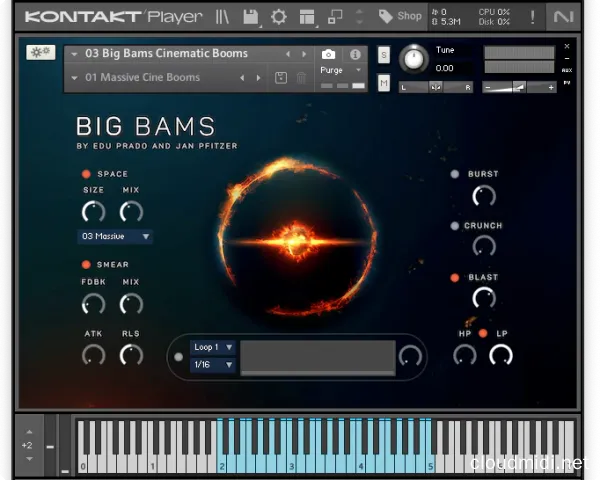Delete snapshot trash icon
This screenshot has height=480, width=600.
(x=301, y=78)
